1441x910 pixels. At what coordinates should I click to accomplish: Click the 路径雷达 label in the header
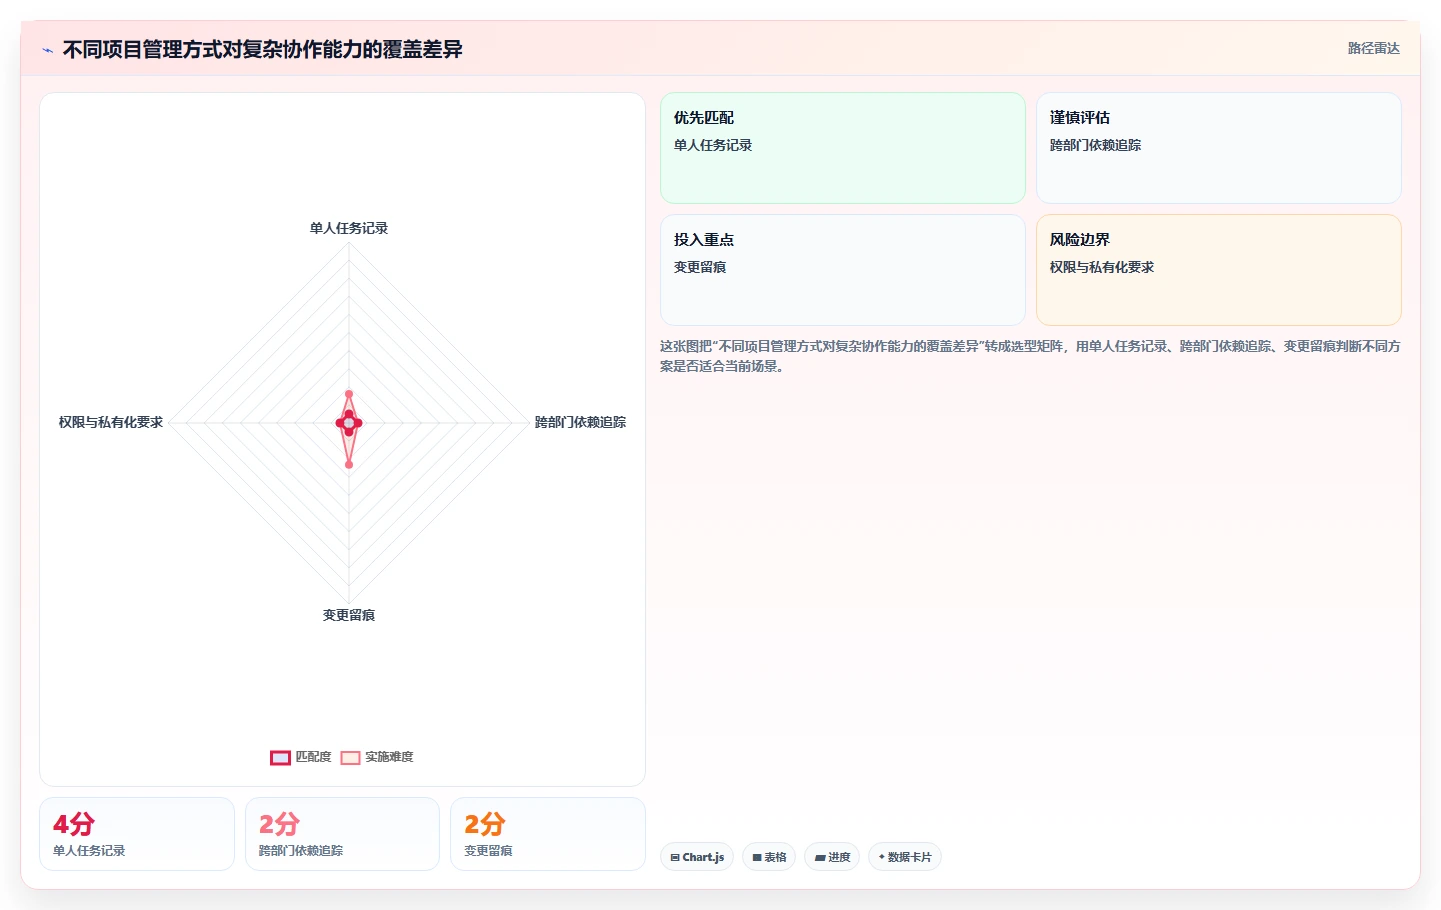pos(1373,48)
